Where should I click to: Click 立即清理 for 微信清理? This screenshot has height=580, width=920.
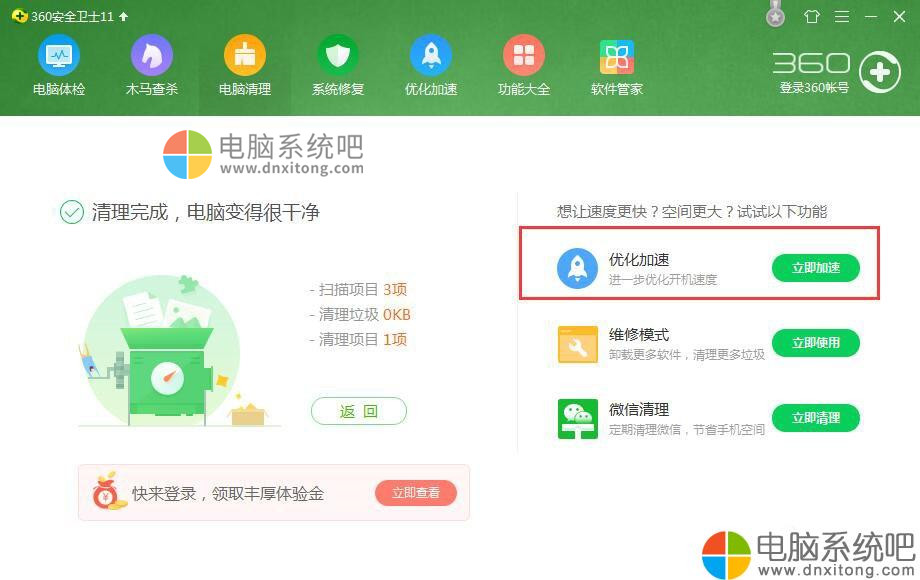coord(816,418)
